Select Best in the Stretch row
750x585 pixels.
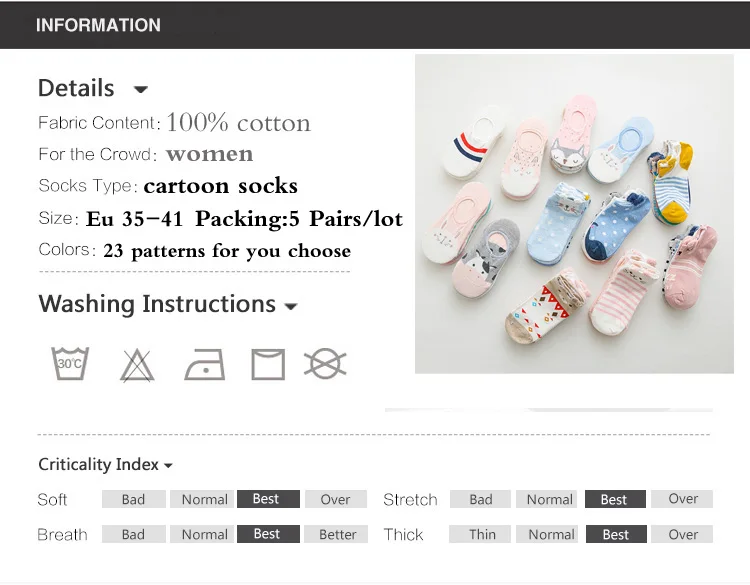point(614,499)
